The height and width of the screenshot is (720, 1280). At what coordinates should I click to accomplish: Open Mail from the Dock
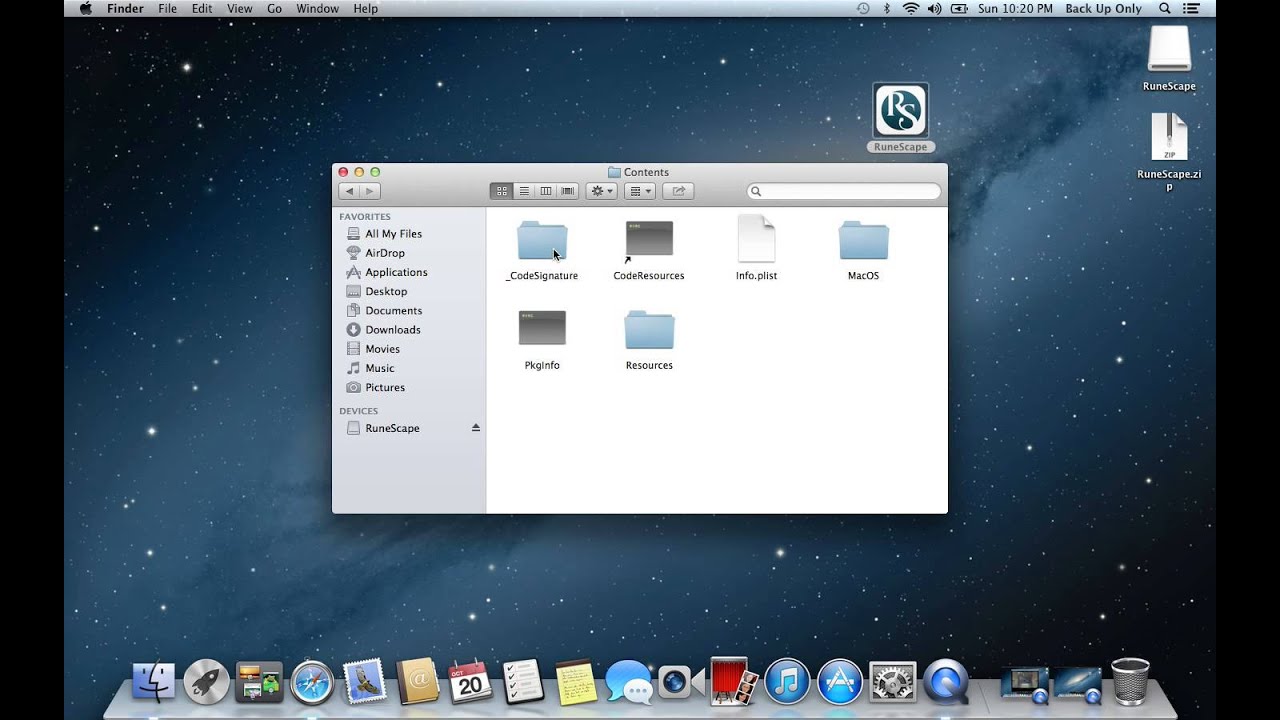pos(365,682)
